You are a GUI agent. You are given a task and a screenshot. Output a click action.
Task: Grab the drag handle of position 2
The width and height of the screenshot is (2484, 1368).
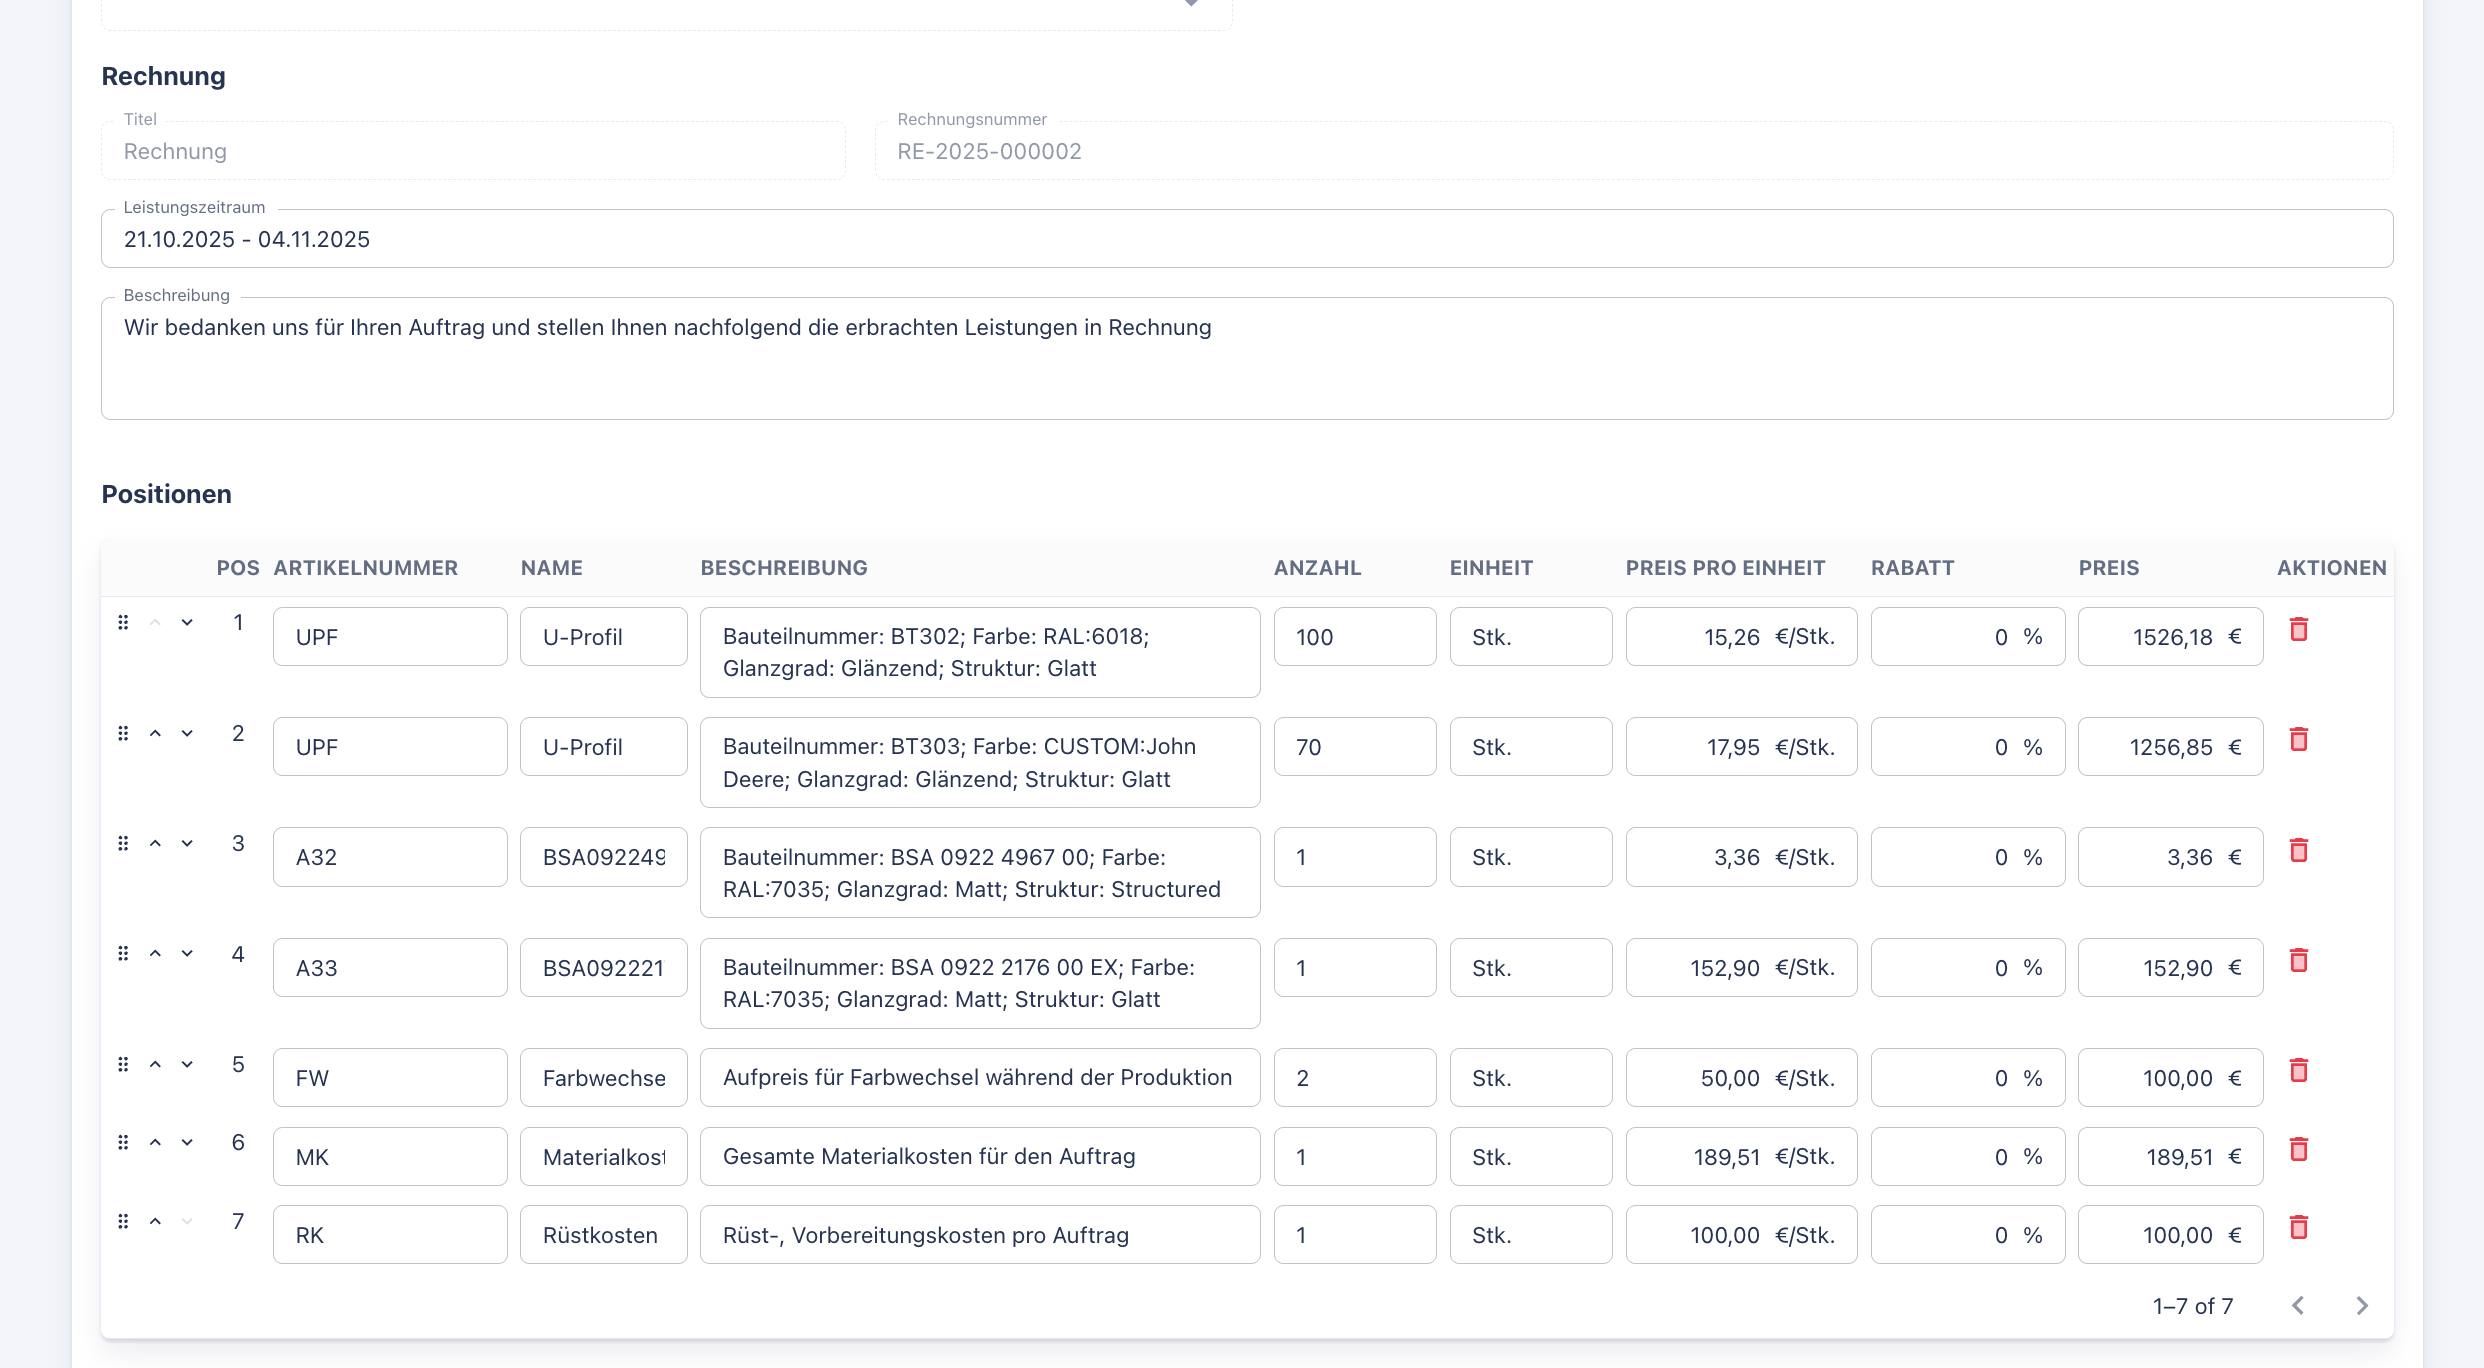[x=123, y=734]
